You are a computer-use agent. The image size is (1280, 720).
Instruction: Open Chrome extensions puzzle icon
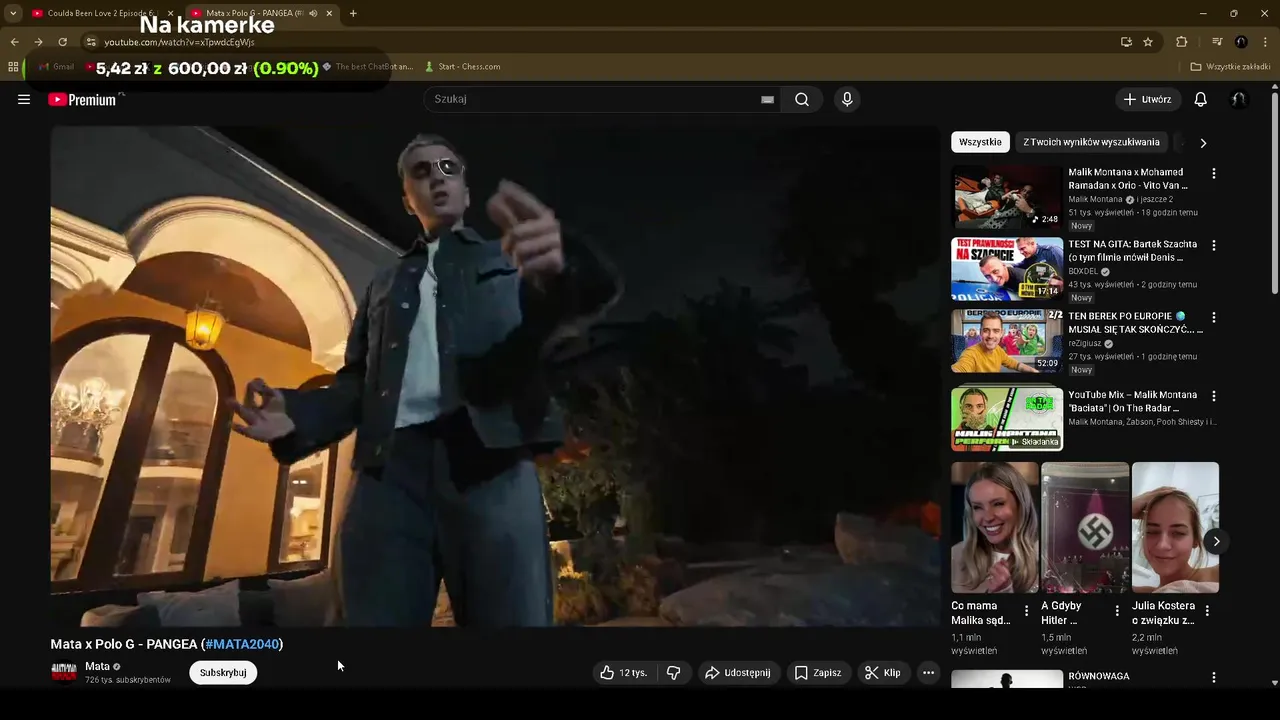point(1181,42)
